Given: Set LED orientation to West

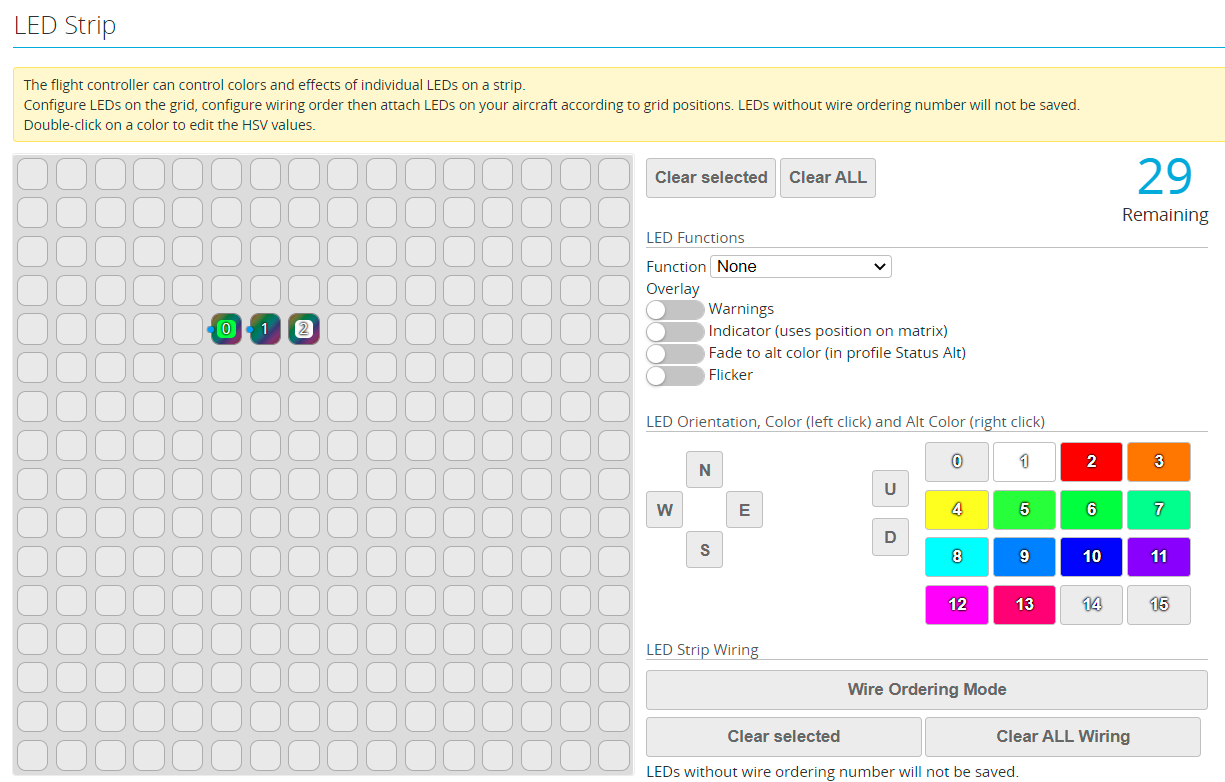Looking at the screenshot, I should (664, 510).
